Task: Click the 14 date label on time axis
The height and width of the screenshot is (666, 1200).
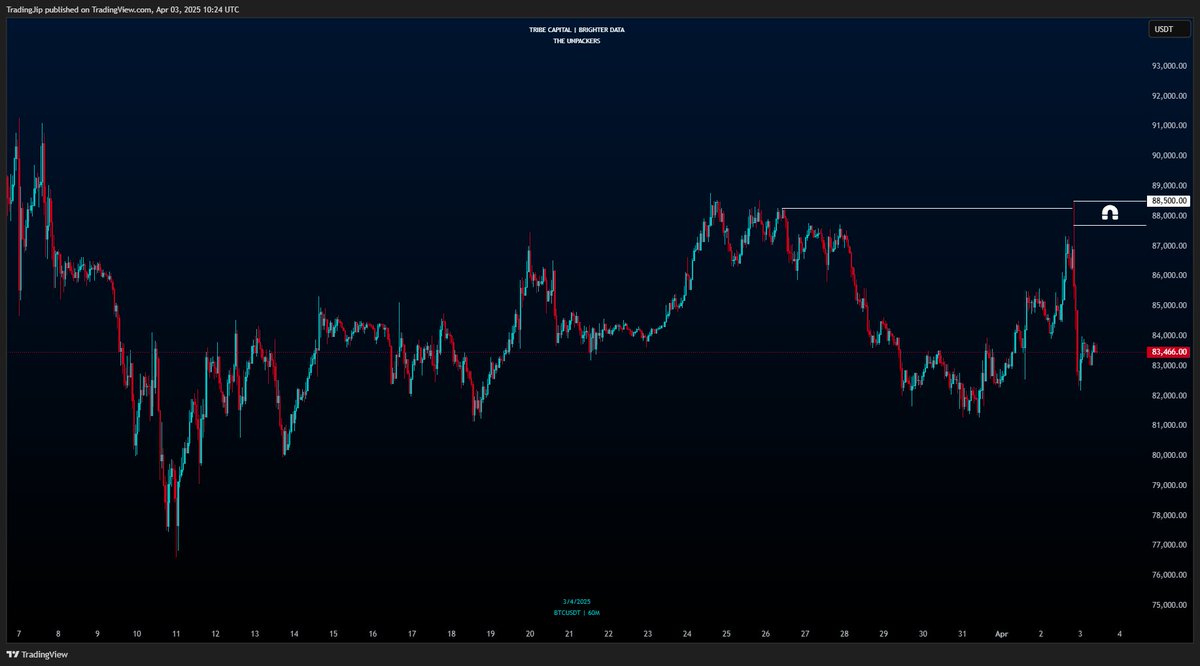Action: (x=293, y=634)
